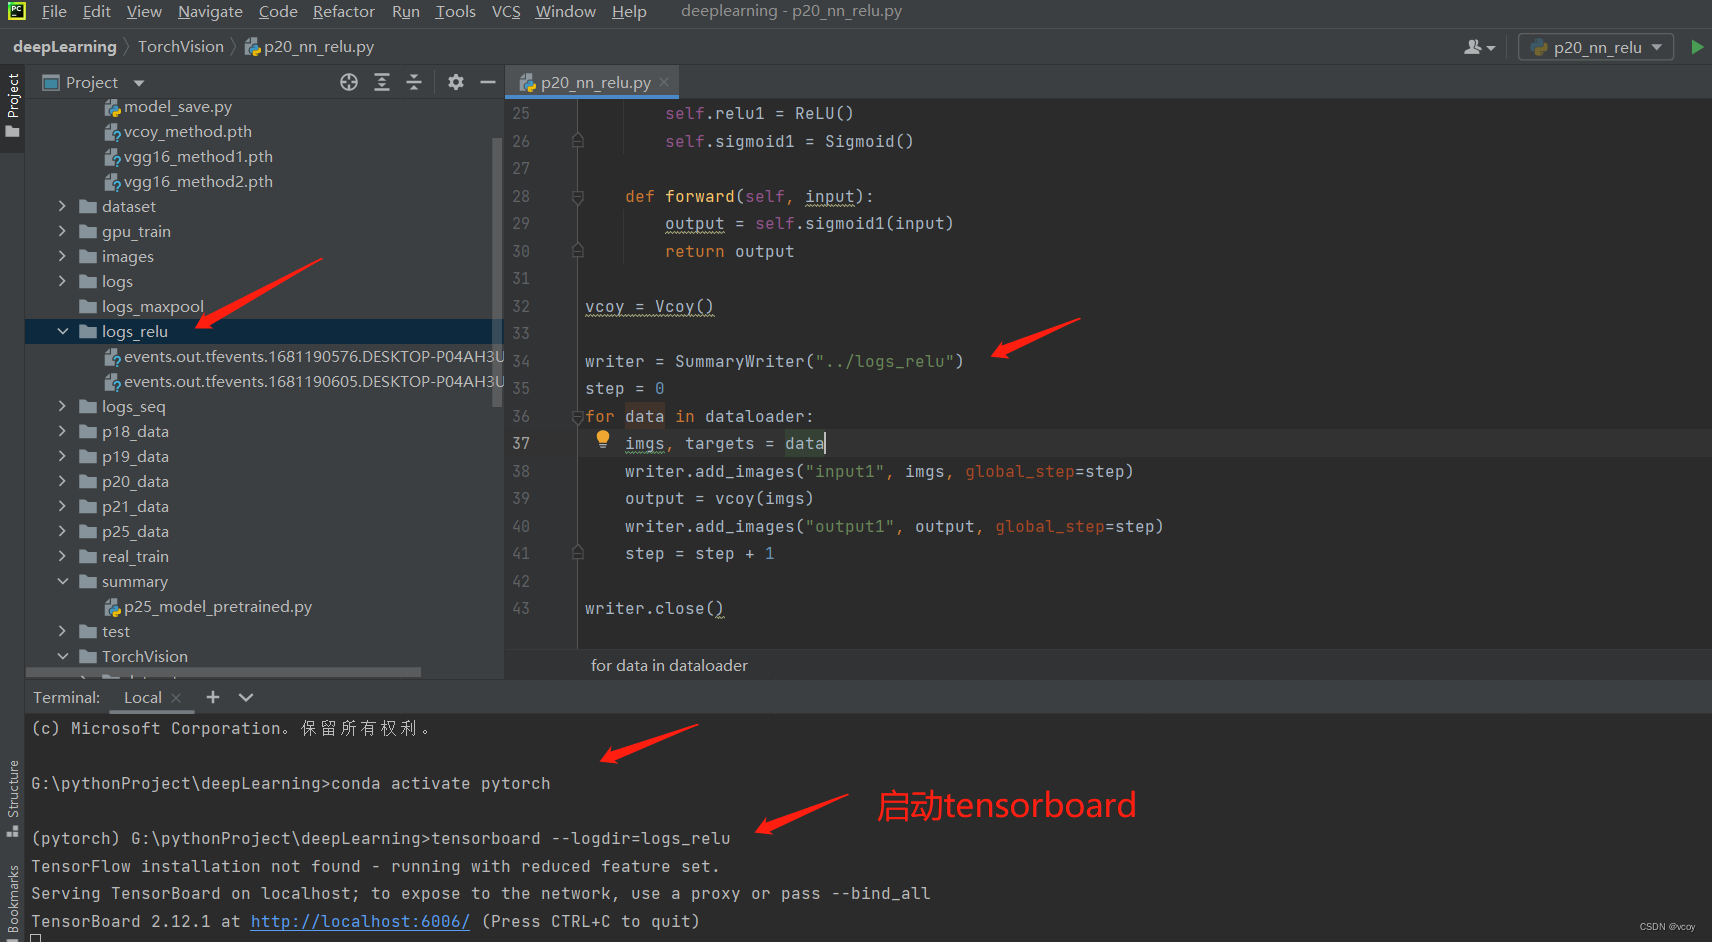Close the Local terminal tab
This screenshot has width=1712, height=942.
(x=177, y=697)
